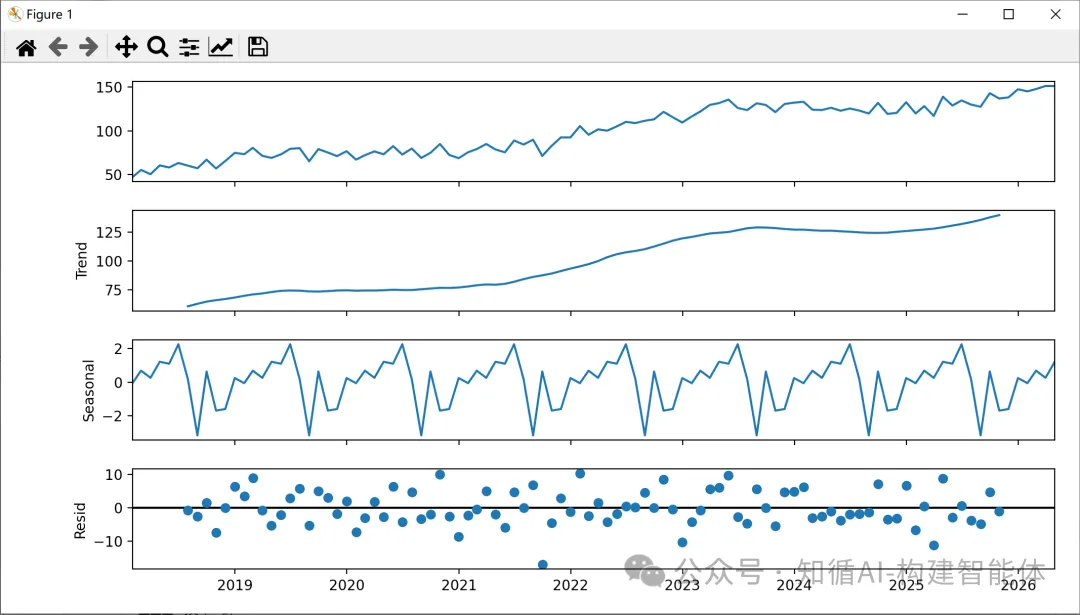The width and height of the screenshot is (1080, 615).
Task: Reset the plot to original Home view
Action: tap(26, 47)
